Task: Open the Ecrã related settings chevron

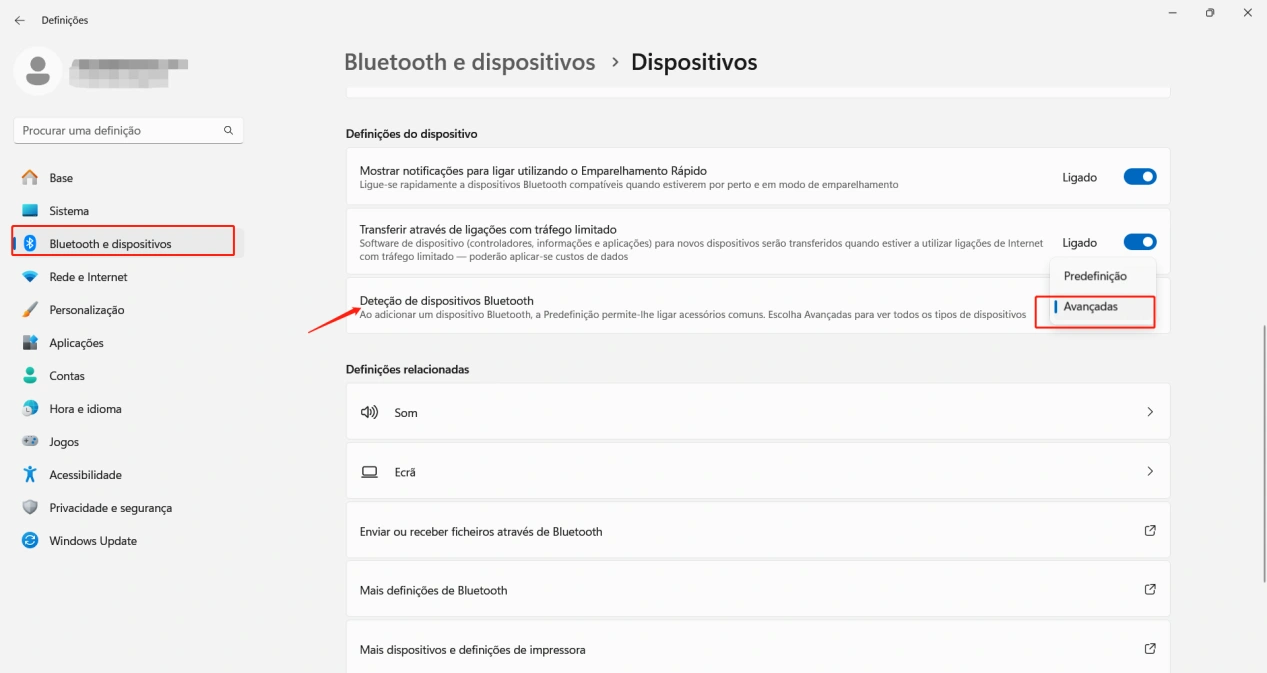Action: point(1150,472)
